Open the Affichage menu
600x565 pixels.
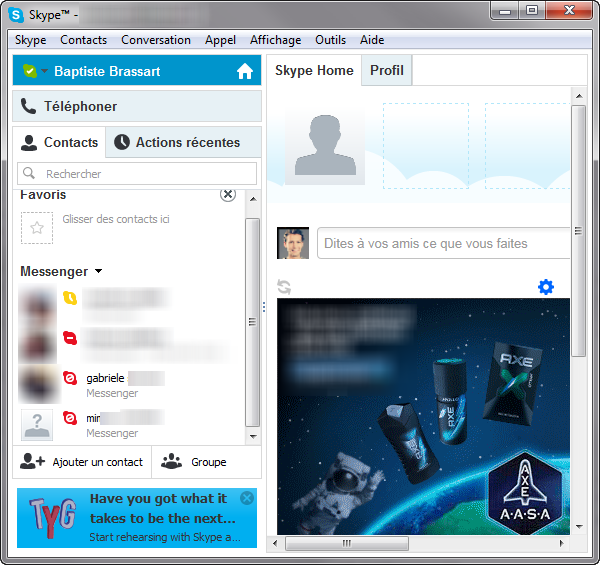tap(276, 40)
